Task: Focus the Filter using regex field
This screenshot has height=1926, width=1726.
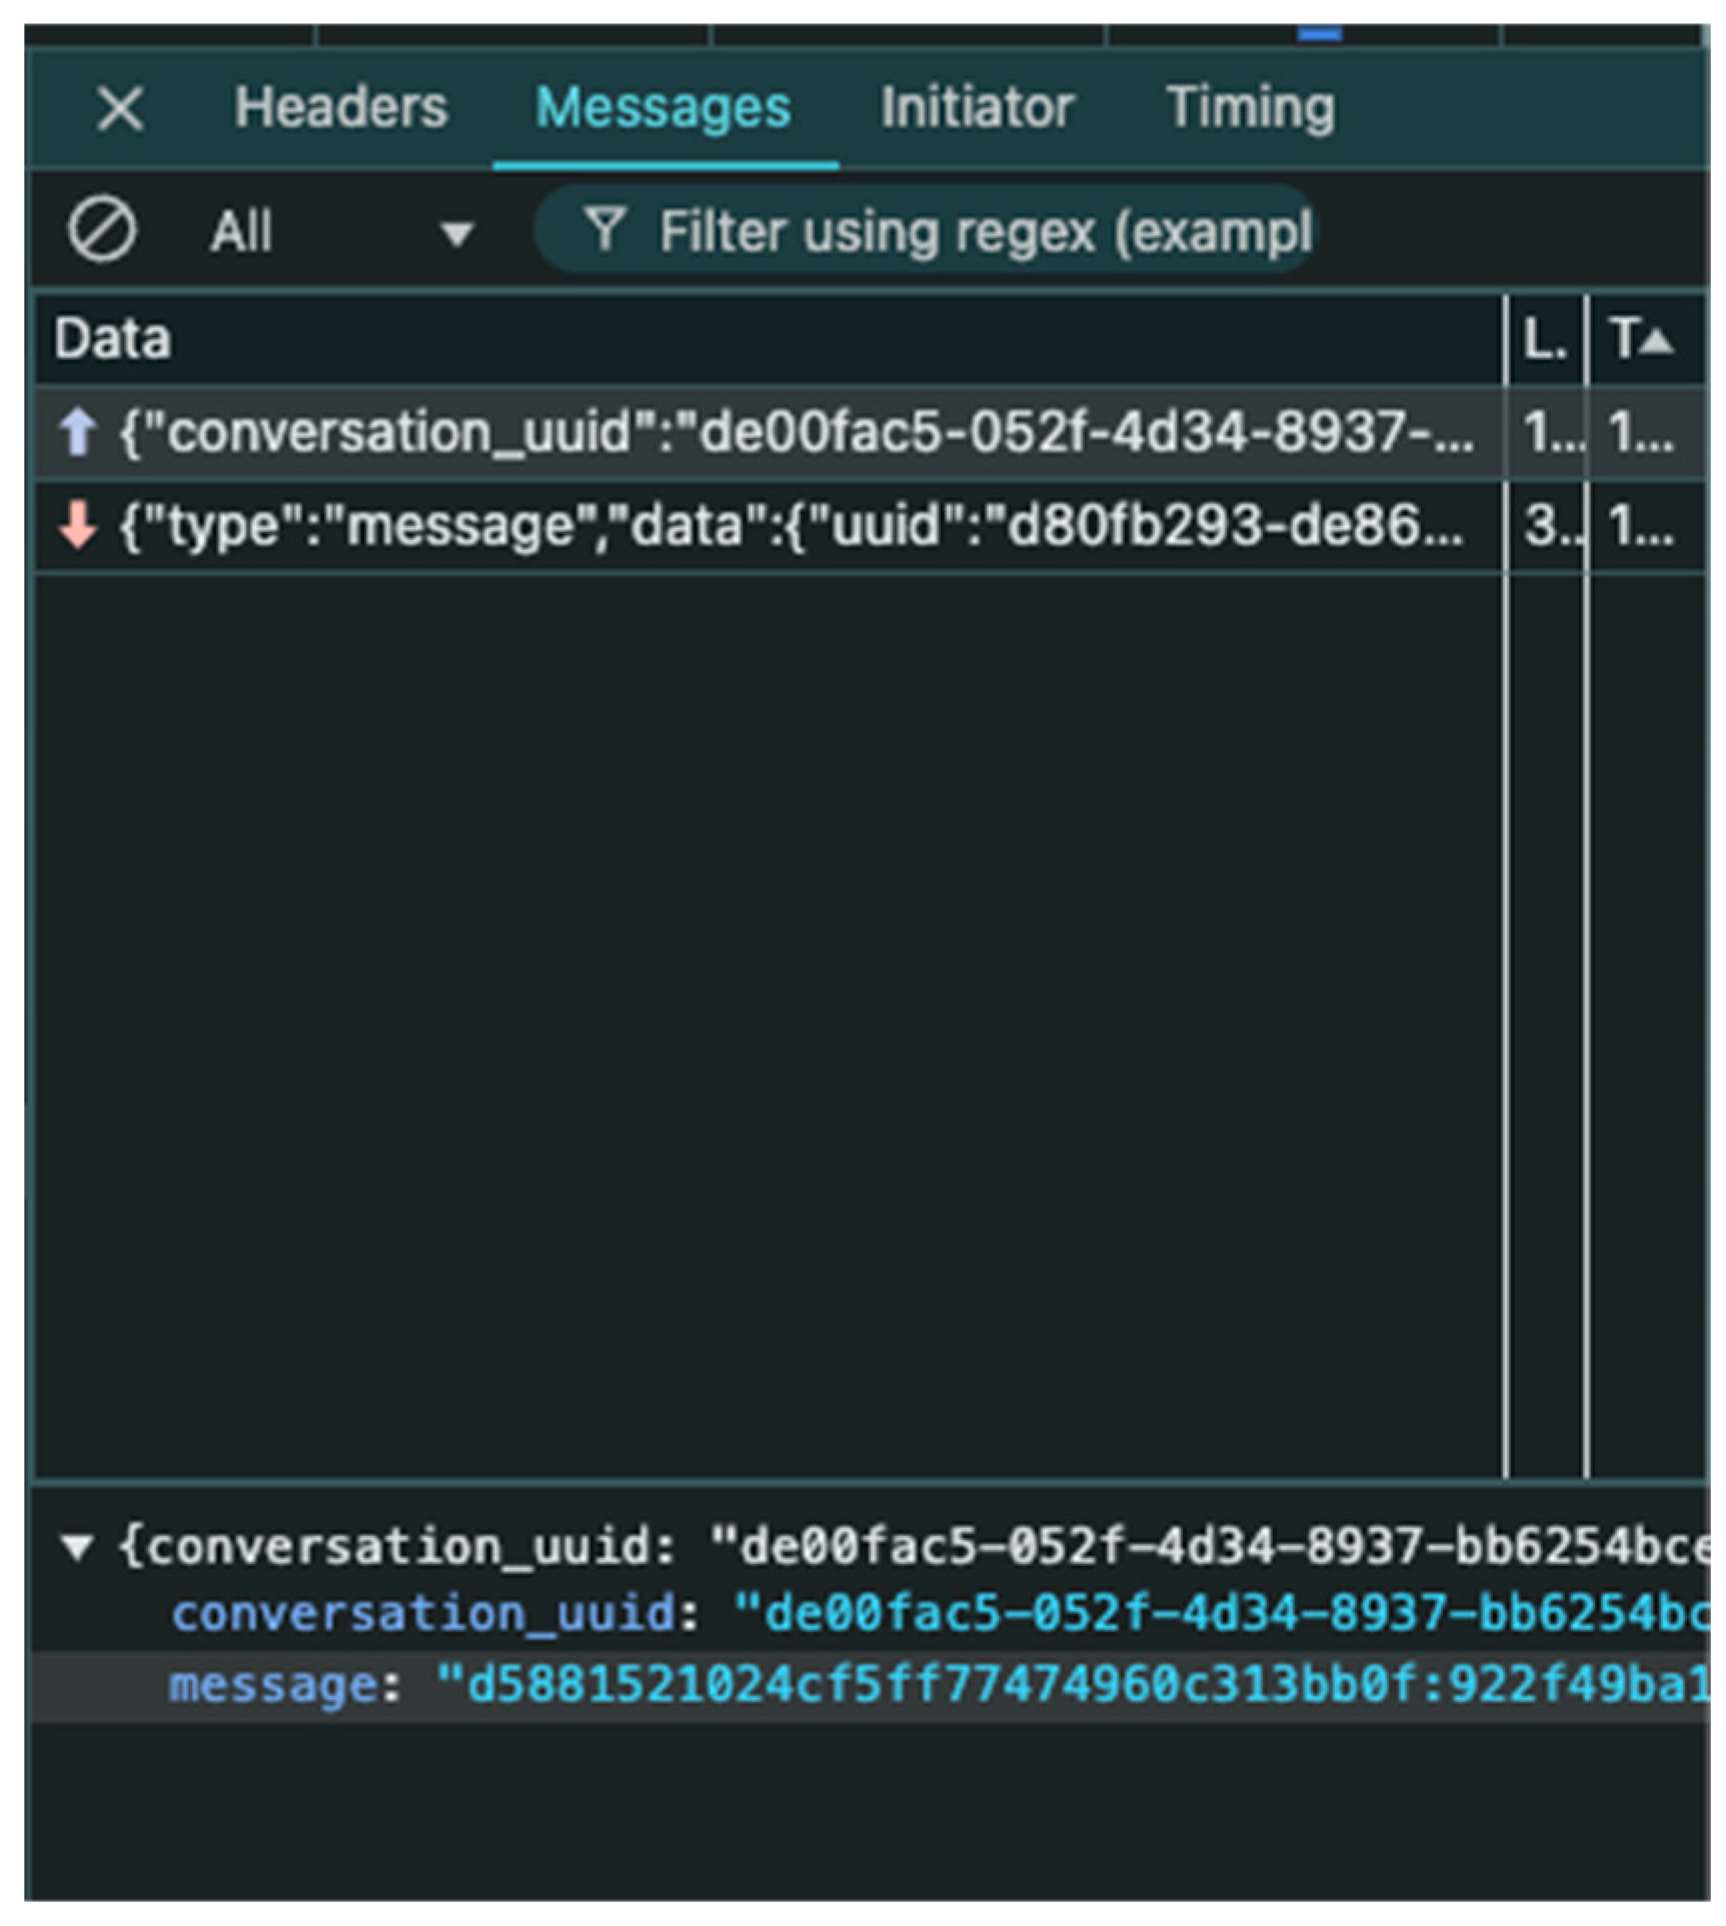Action: click(985, 232)
